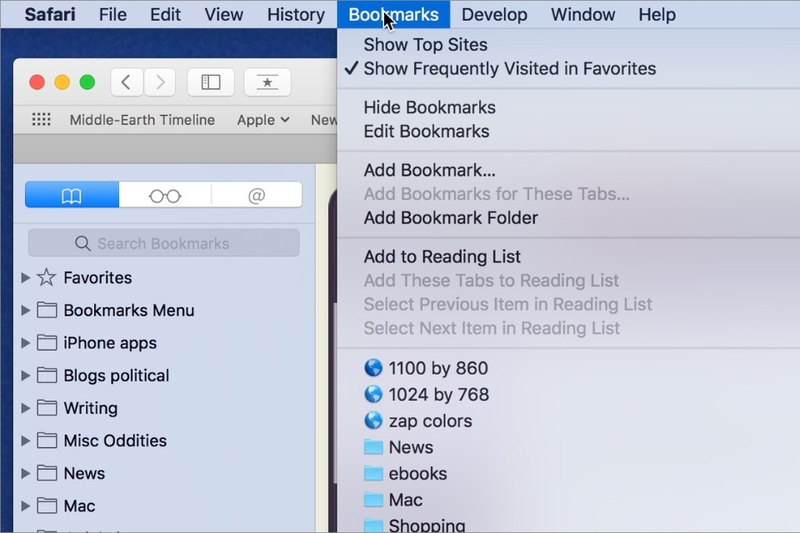Click the sidebar Mac folder icon
The width and height of the screenshot is (800, 533).
pyautogui.click(x=47, y=506)
